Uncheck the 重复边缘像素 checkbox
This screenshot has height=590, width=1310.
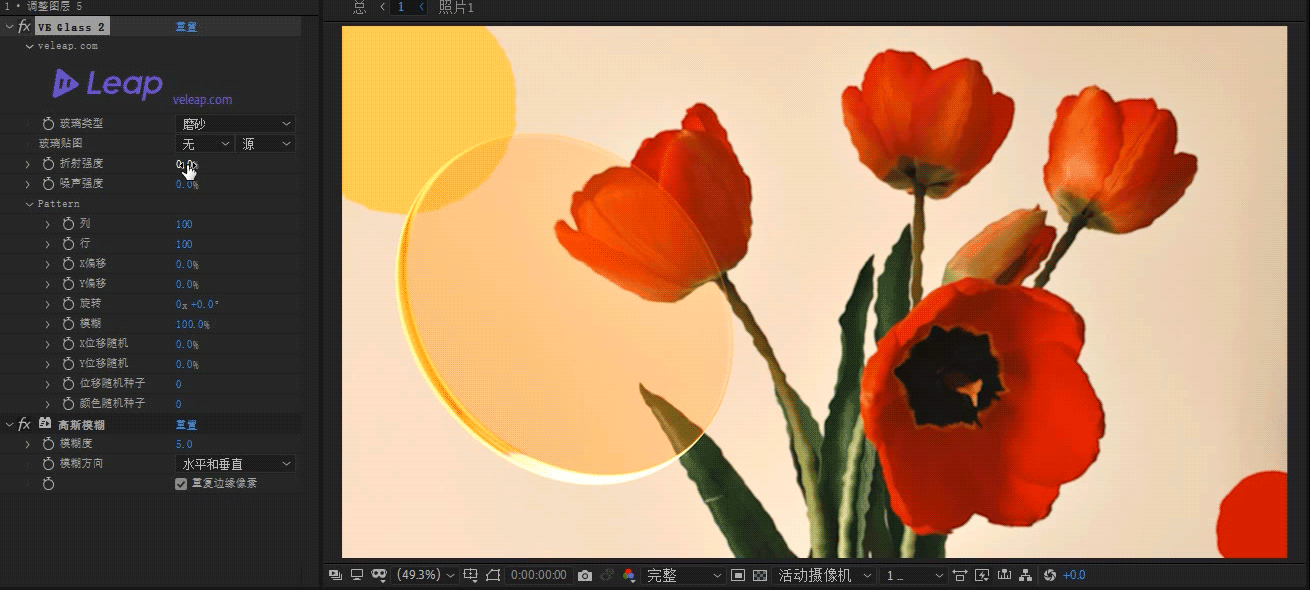(x=181, y=484)
